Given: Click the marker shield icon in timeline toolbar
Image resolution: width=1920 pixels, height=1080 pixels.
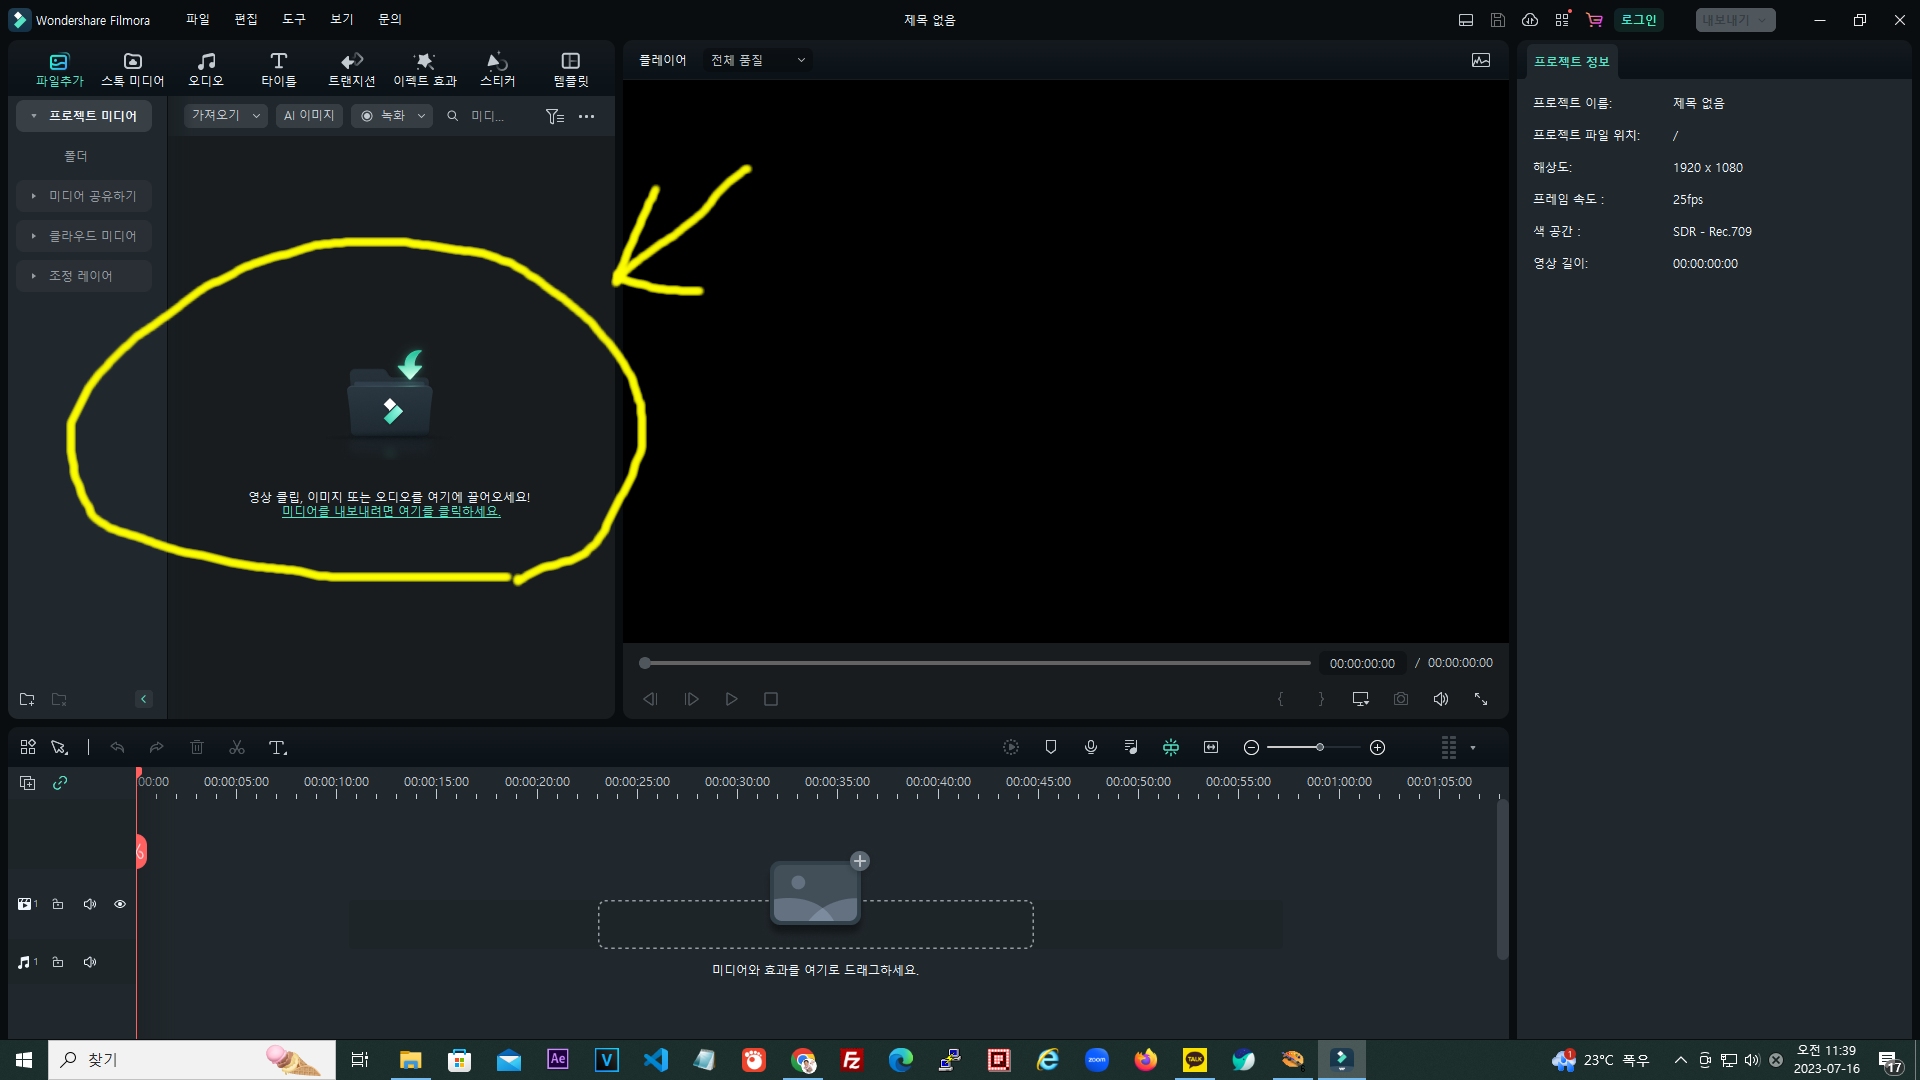Looking at the screenshot, I should (x=1051, y=747).
